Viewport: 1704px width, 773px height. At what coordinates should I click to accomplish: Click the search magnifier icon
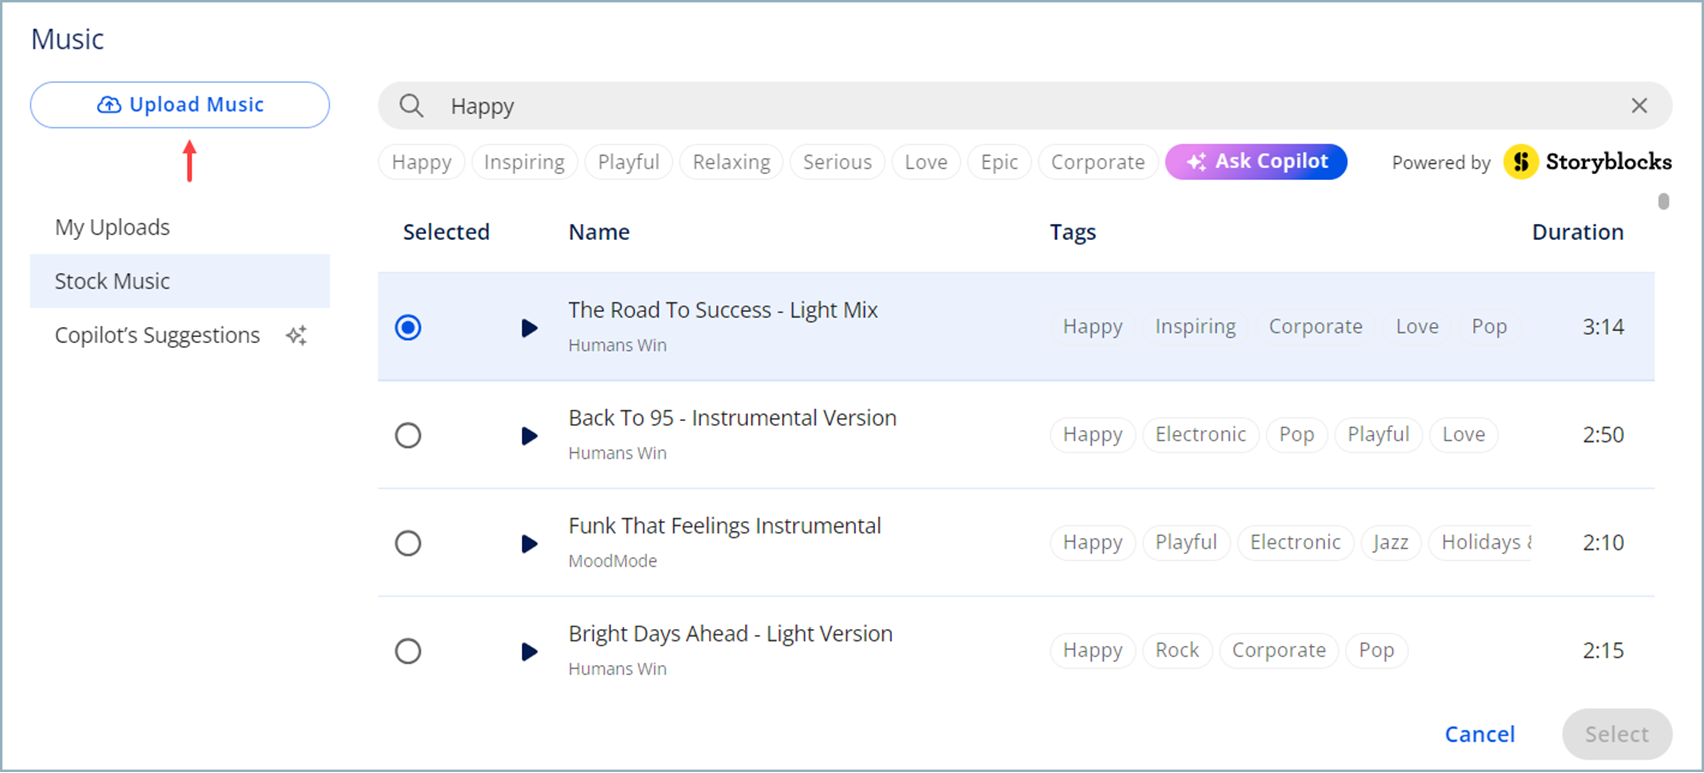411,105
